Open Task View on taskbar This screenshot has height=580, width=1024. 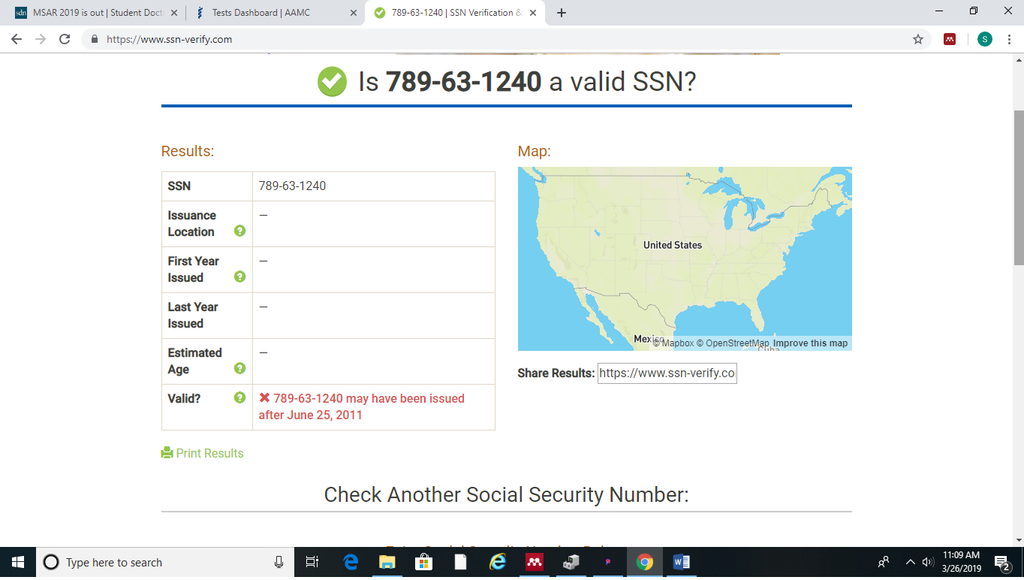312,562
